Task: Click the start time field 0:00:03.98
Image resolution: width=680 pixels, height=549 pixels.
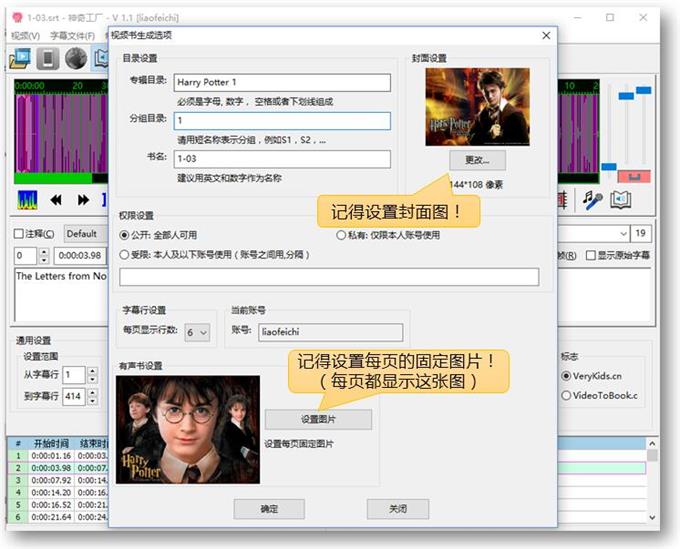Action: 80,255
